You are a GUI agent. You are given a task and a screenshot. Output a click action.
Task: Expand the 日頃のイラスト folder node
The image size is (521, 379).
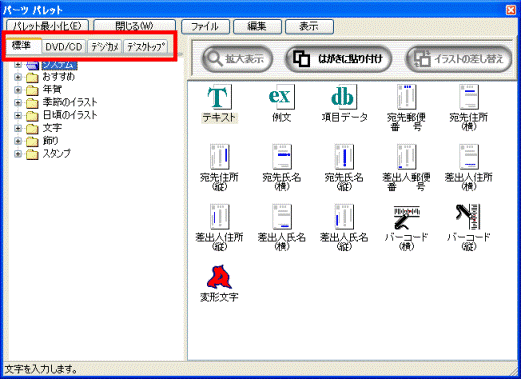[x=18, y=115]
